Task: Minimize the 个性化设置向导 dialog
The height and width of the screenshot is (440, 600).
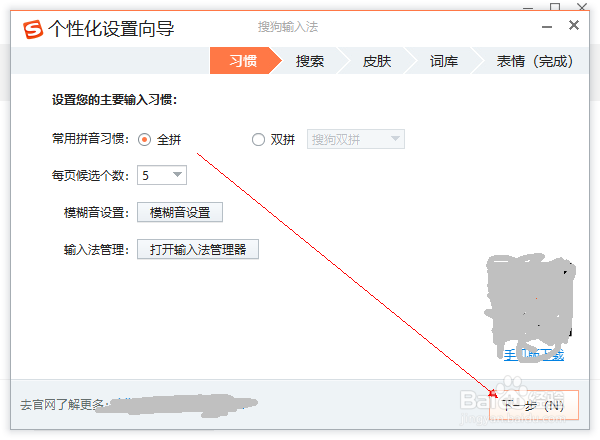Action: click(547, 27)
